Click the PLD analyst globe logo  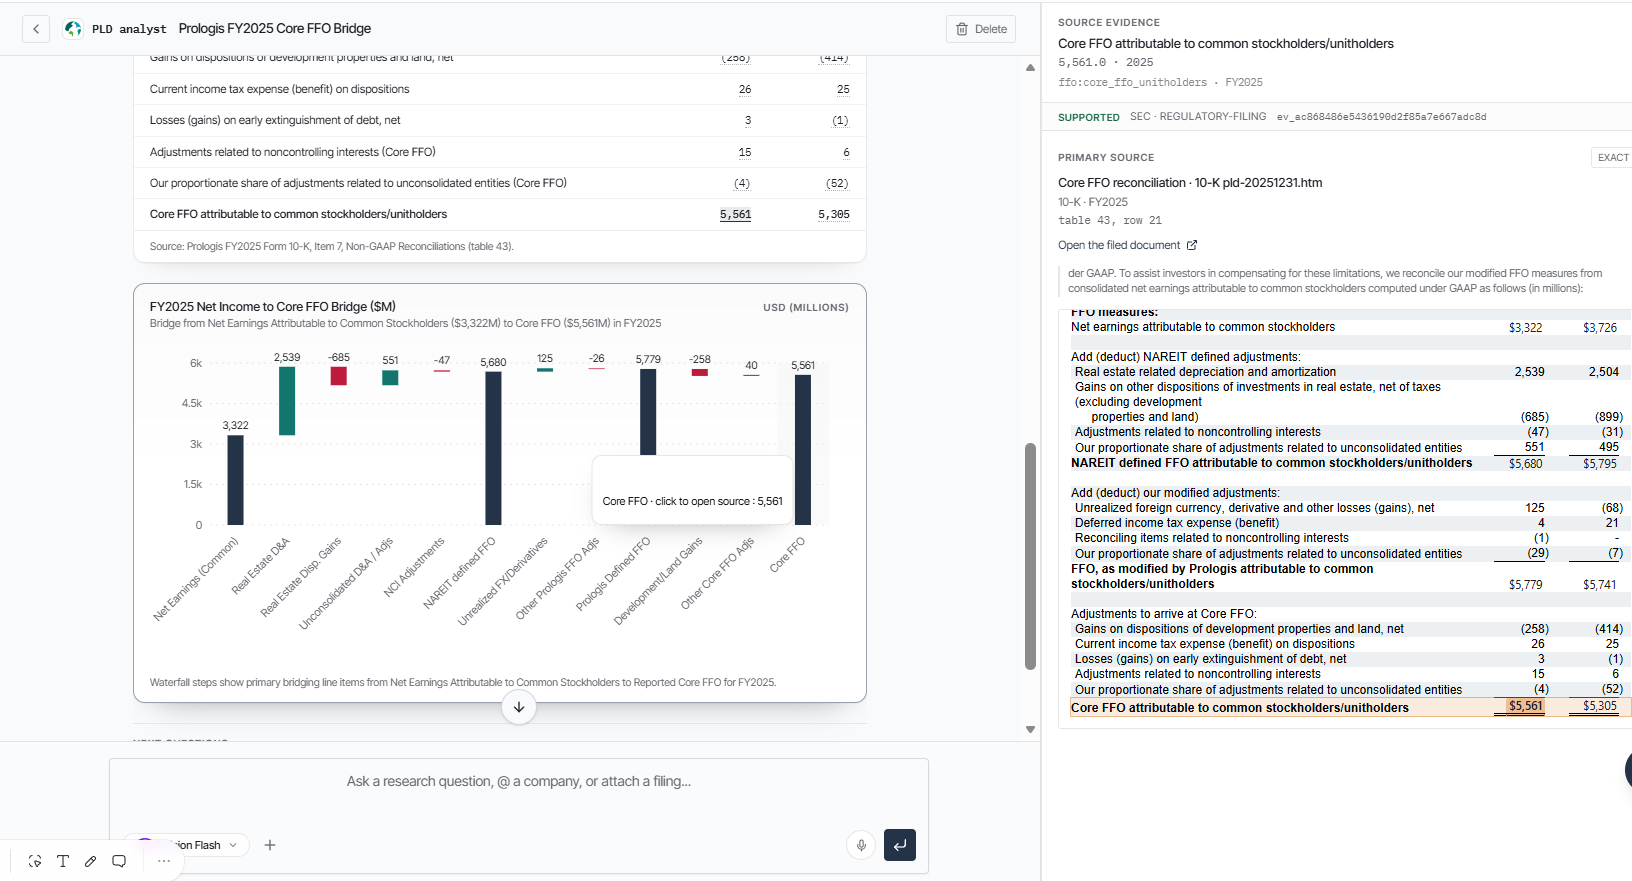tap(73, 29)
